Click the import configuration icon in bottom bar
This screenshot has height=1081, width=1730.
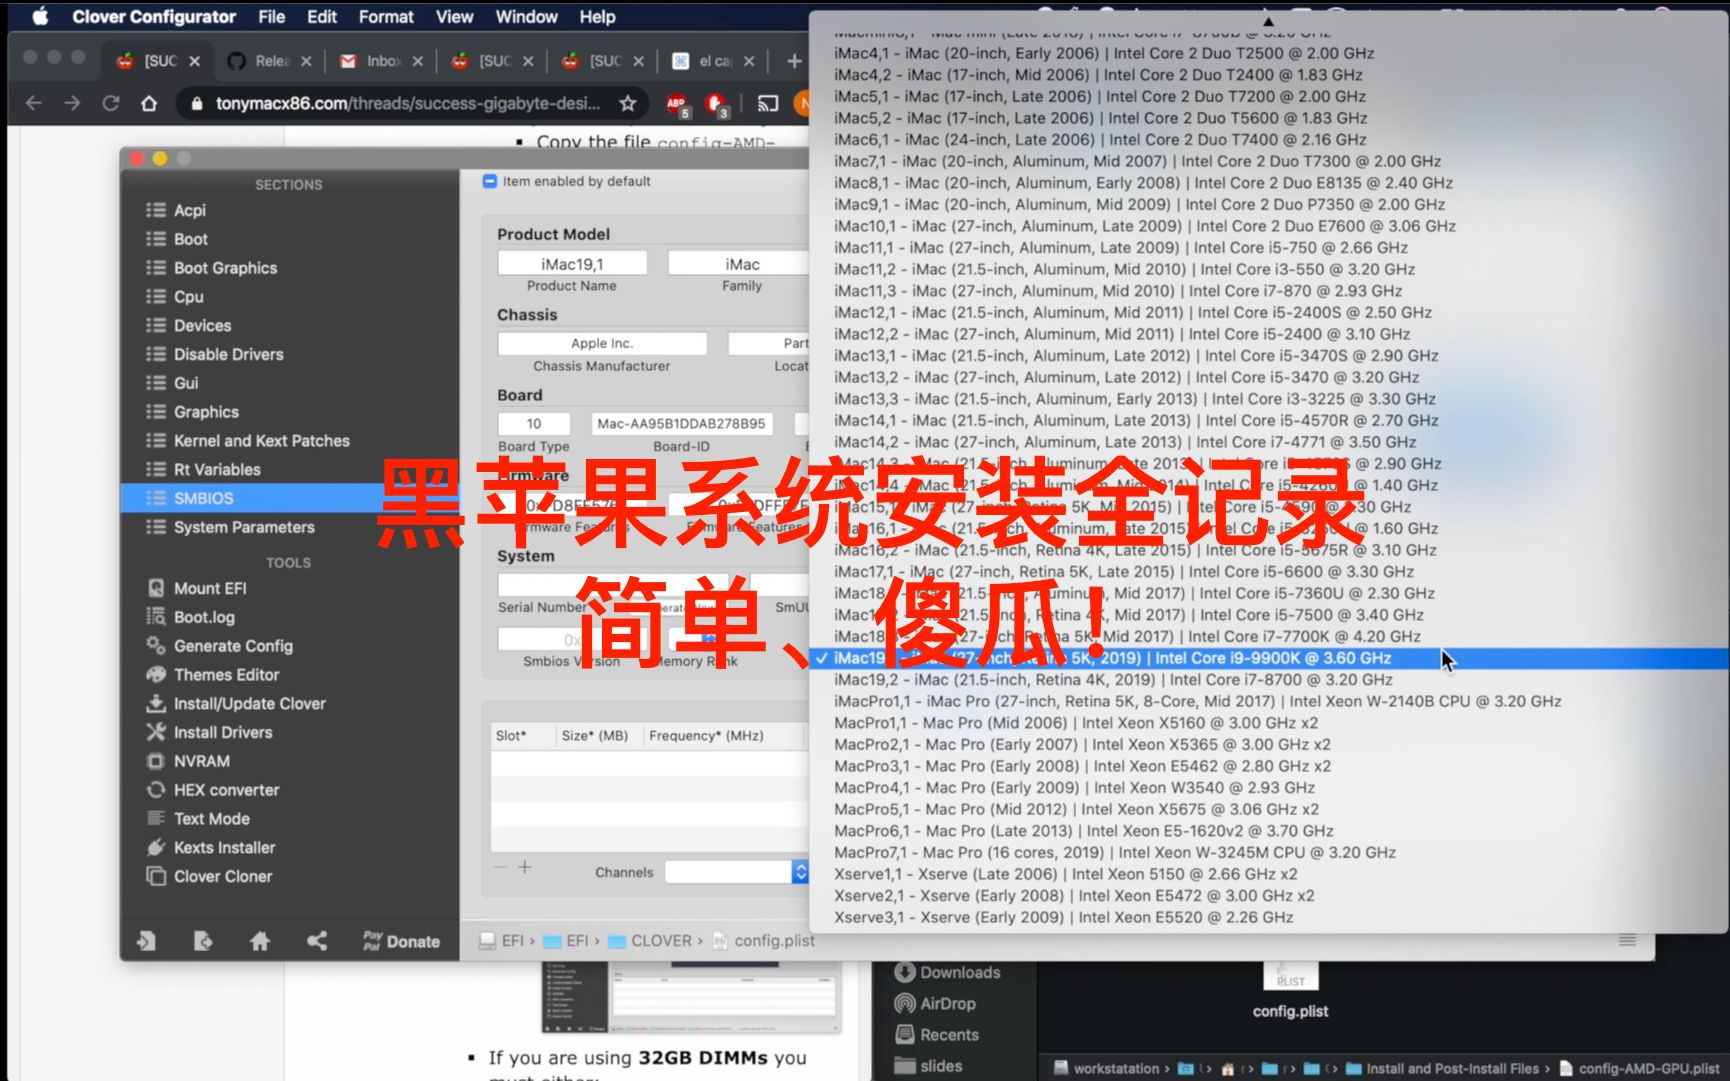[146, 941]
